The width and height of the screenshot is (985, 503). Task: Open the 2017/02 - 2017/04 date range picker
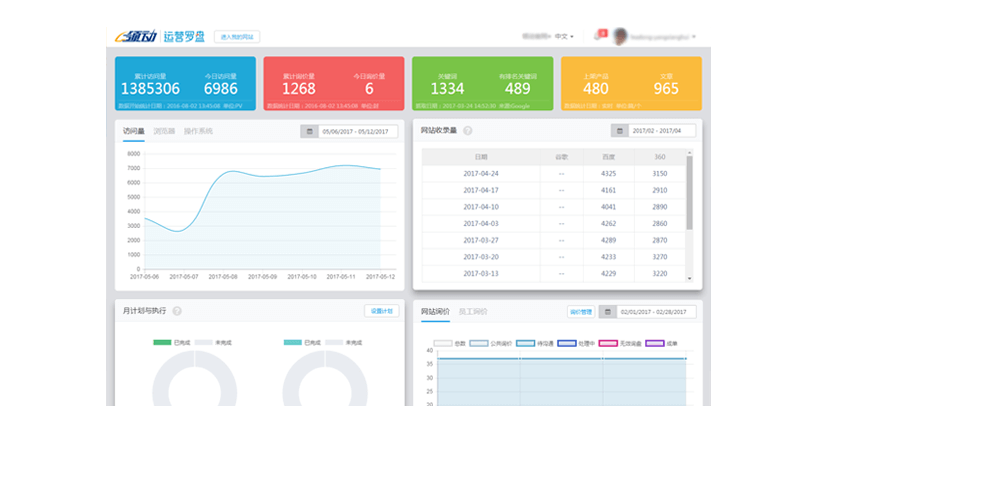[662, 131]
